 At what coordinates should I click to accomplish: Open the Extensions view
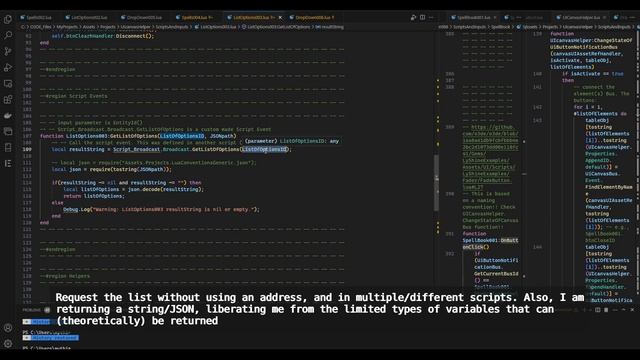8,100
